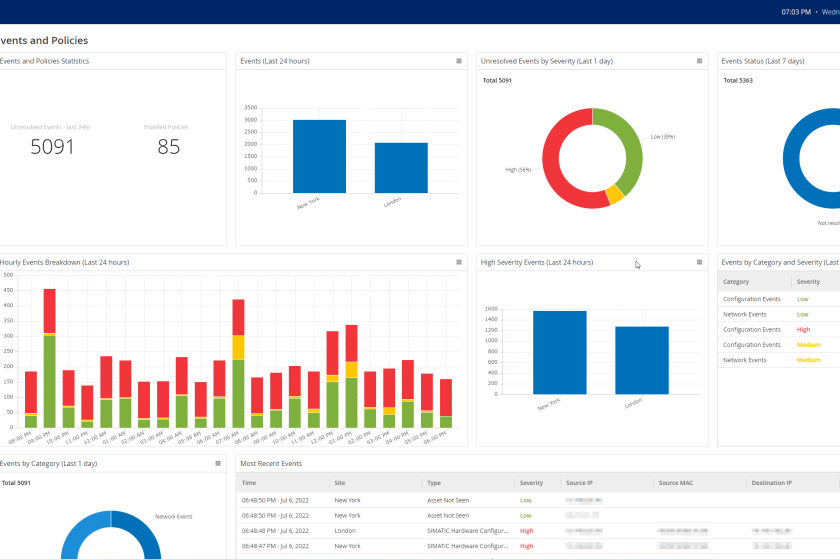Click the Unresolved Events count 5091
The width and height of the screenshot is (840, 560).
pos(52,147)
